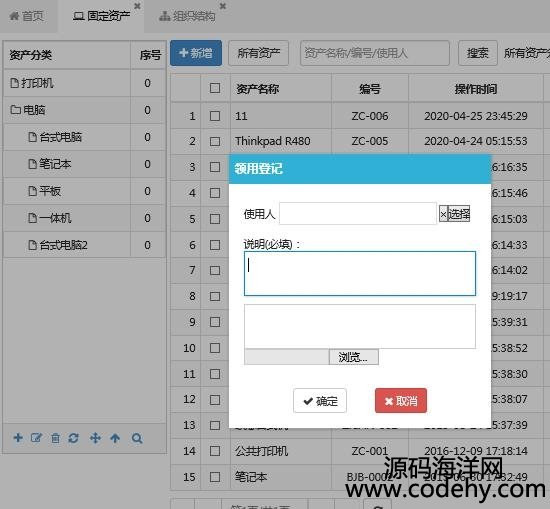Click the magnifier search icon under category tree
550x509 pixels.
tap(137, 438)
